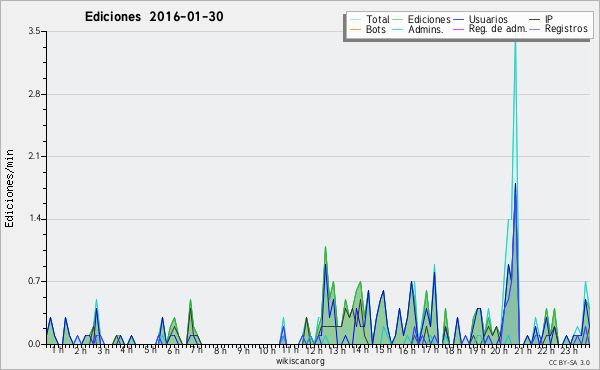Click the '21 h' x-axis label
The image size is (600, 370).
(523, 350)
